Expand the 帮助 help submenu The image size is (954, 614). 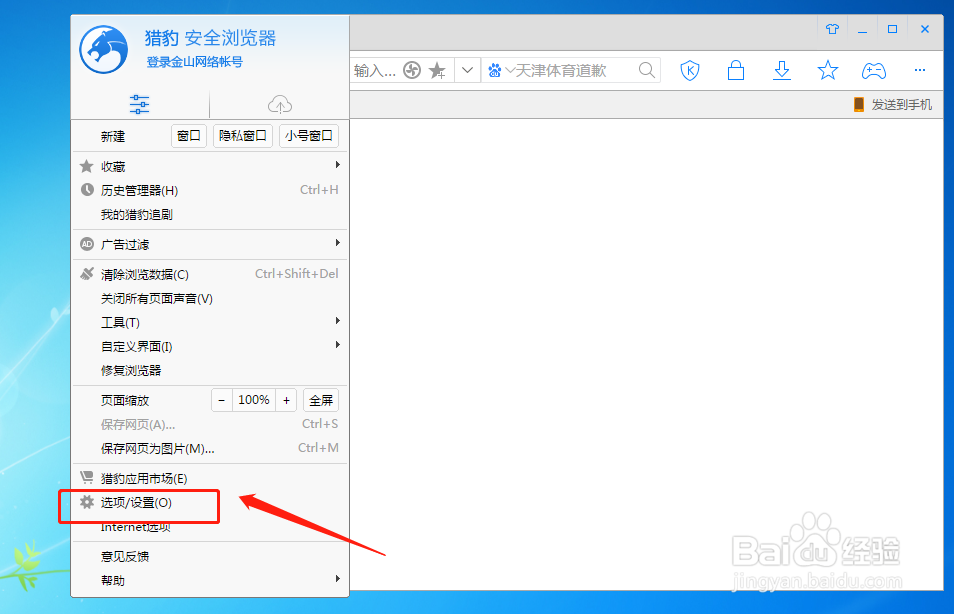(210, 581)
